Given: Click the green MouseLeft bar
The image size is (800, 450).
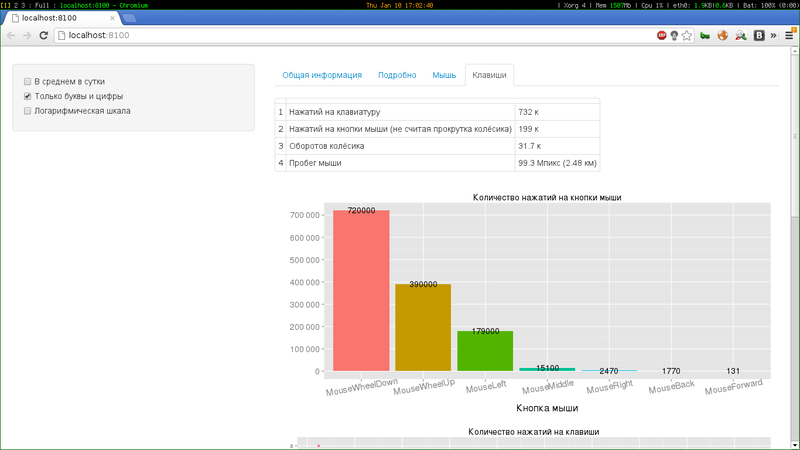Looking at the screenshot, I should pos(485,351).
